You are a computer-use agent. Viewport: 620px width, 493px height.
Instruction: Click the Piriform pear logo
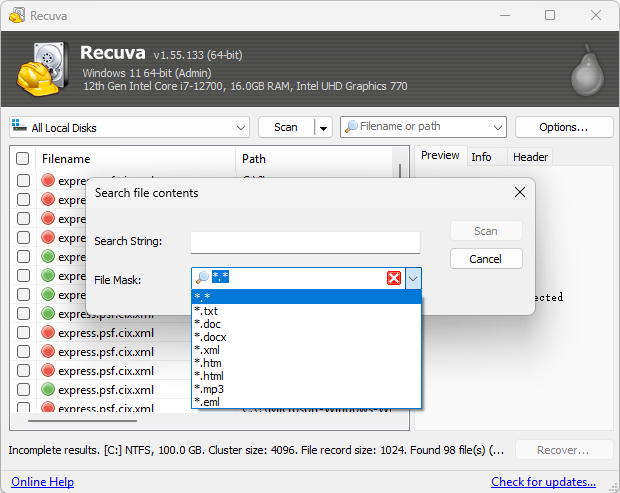587,70
